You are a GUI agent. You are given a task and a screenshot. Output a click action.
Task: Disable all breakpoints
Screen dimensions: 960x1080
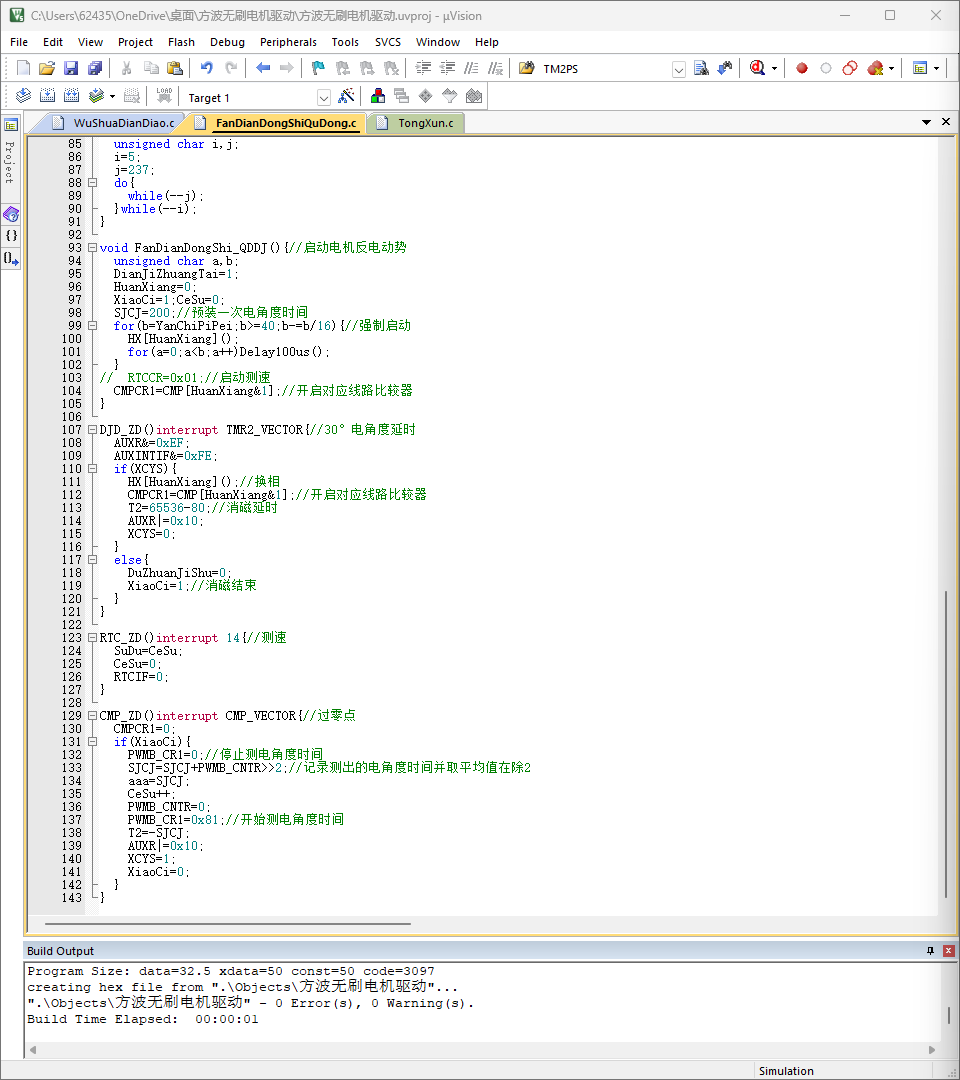(x=850, y=68)
